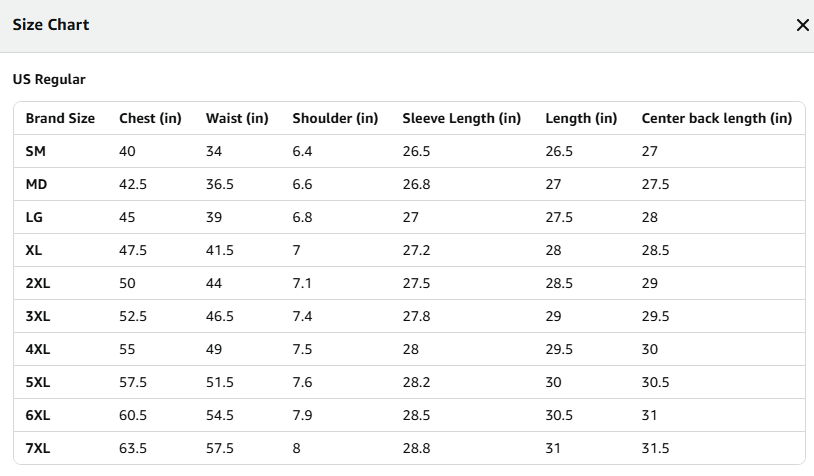Select the LG size row label
The height and width of the screenshot is (476, 814).
coord(34,217)
